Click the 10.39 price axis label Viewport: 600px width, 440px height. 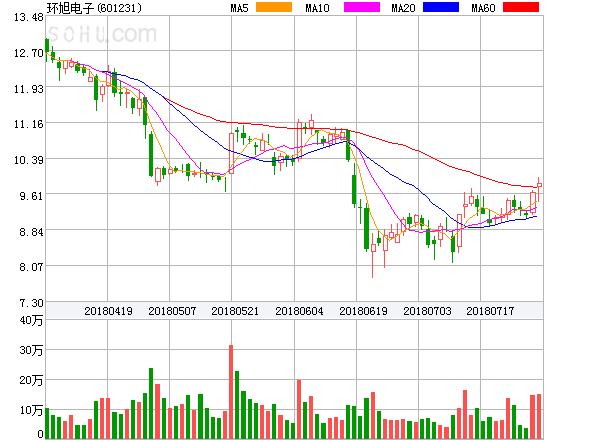[29, 160]
